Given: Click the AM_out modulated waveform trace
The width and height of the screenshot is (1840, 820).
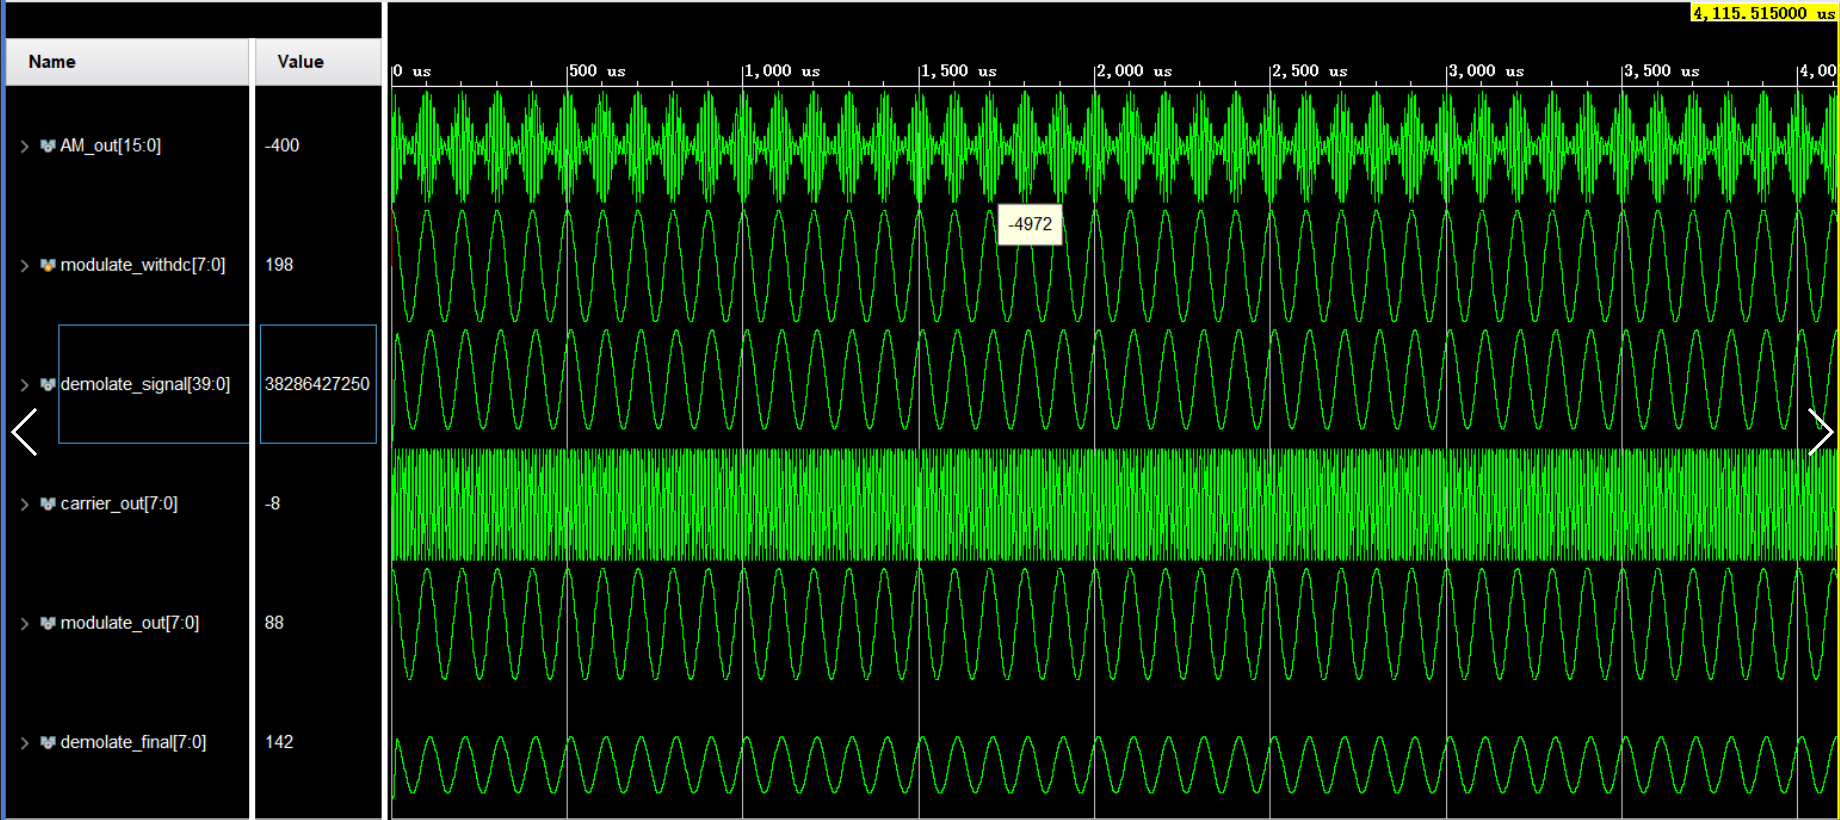Looking at the screenshot, I should tap(1114, 146).
